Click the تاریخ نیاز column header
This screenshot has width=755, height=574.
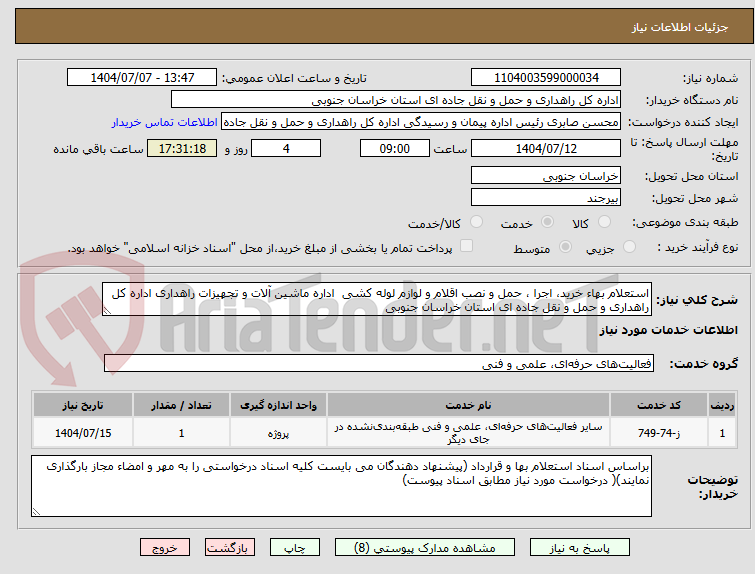83,405
